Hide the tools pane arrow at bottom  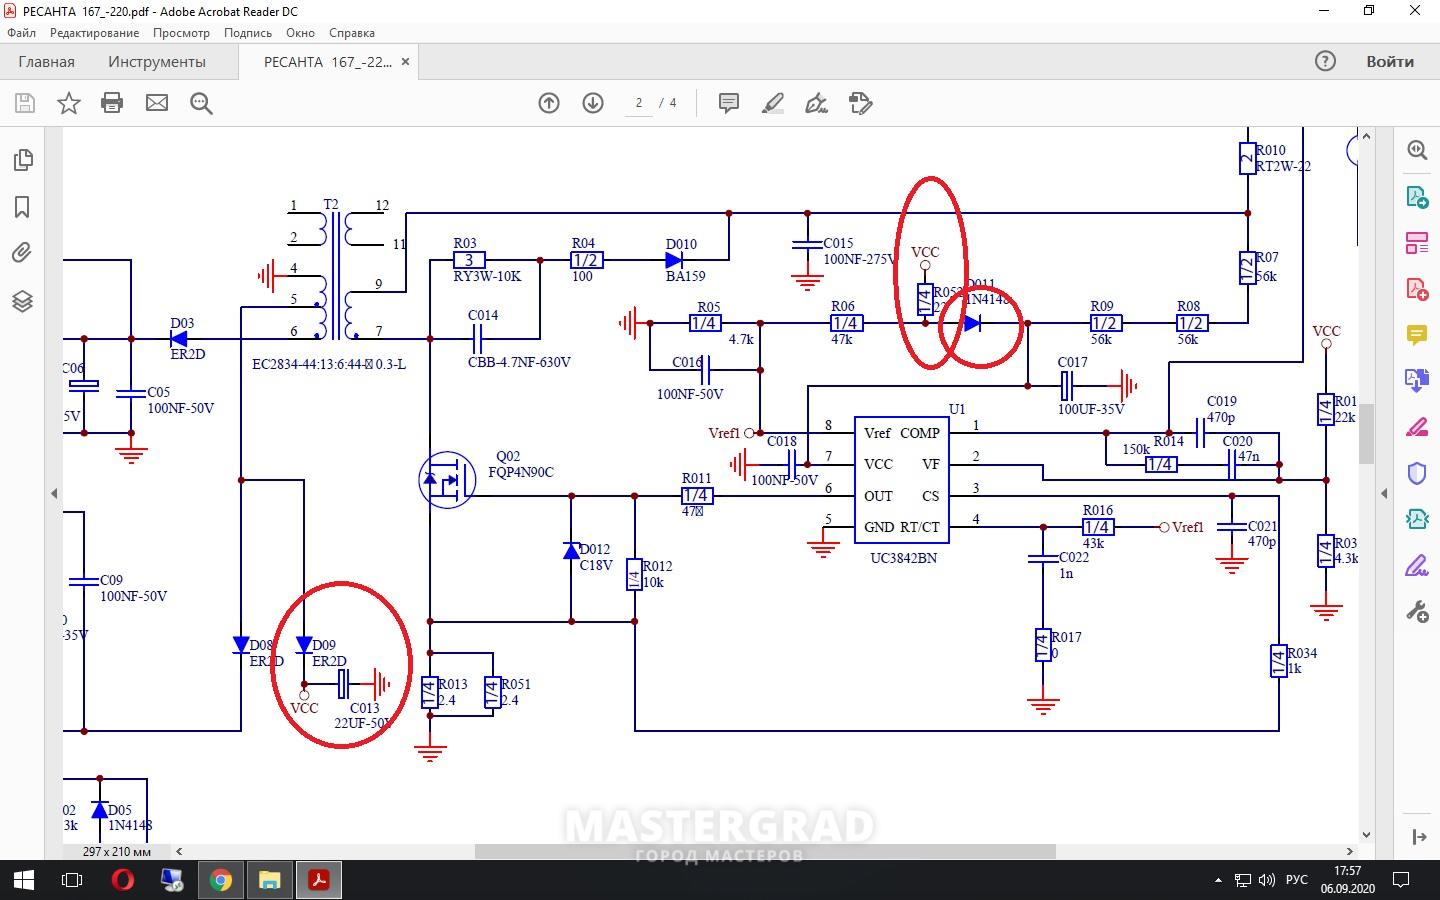1417,836
